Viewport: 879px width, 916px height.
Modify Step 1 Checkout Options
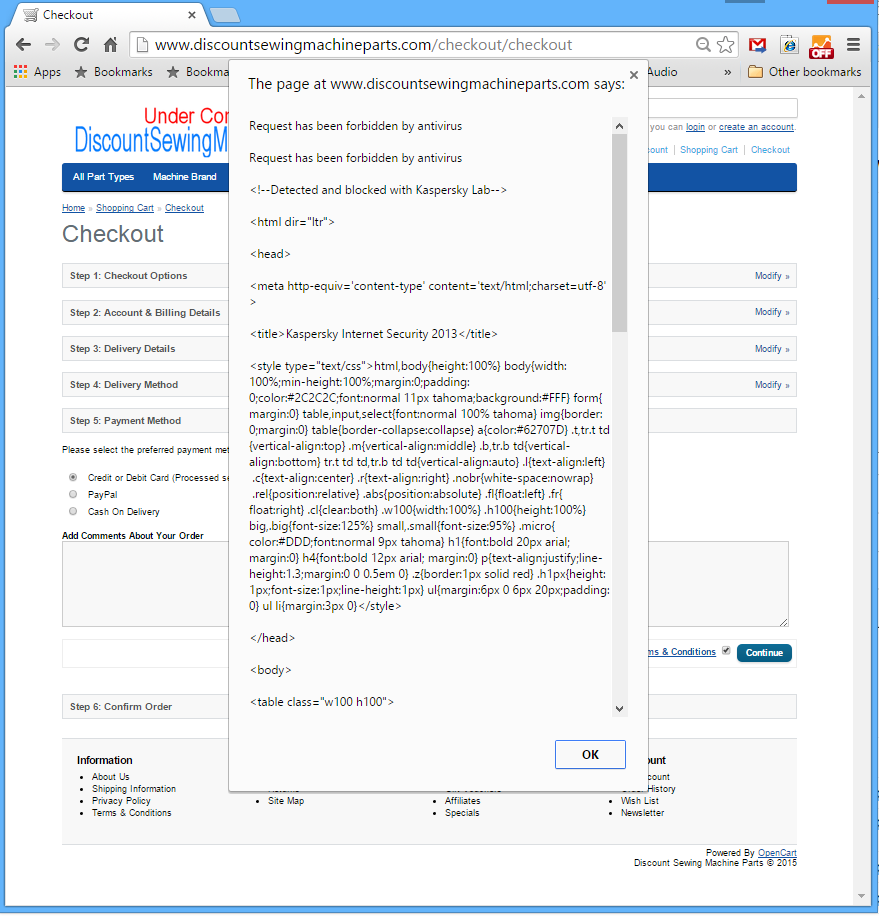click(772, 276)
